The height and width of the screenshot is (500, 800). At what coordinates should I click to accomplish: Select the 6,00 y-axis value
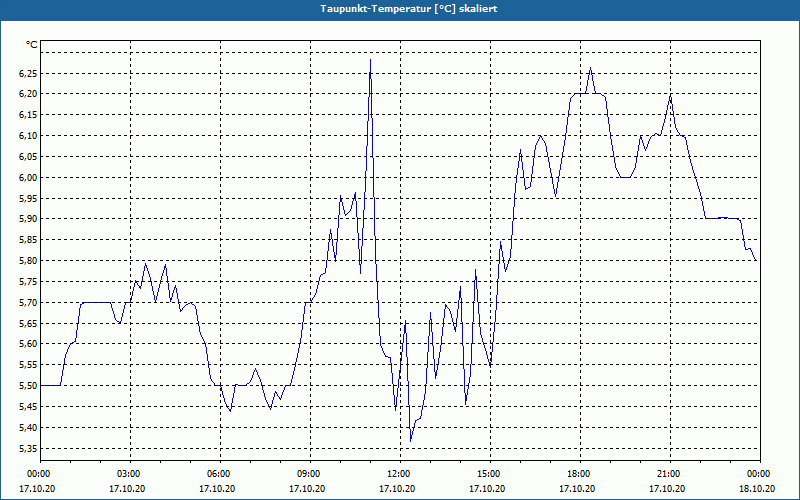pos(28,178)
